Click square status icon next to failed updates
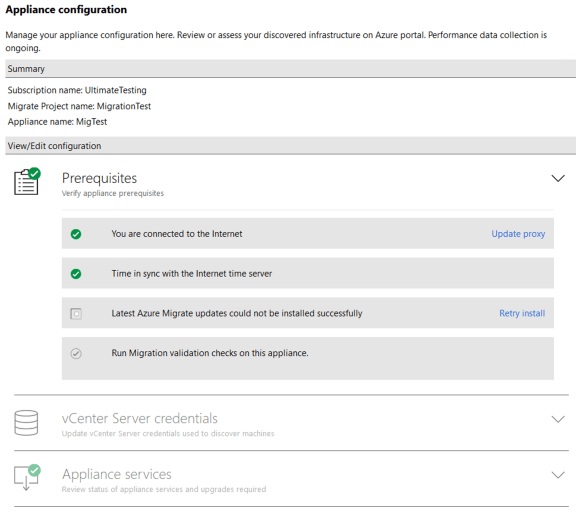Screen dimensions: 576x514 point(76,313)
